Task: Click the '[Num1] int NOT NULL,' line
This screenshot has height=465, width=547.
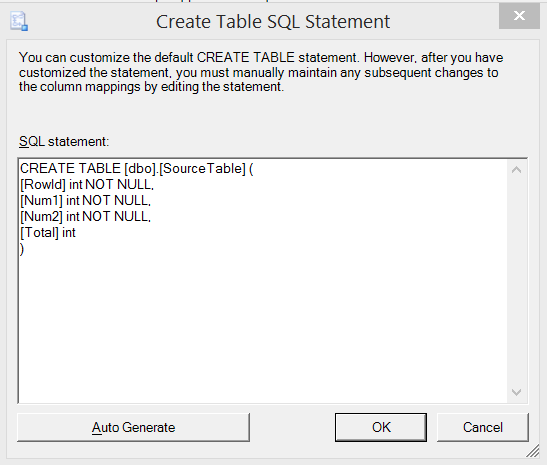Action: coord(85,201)
